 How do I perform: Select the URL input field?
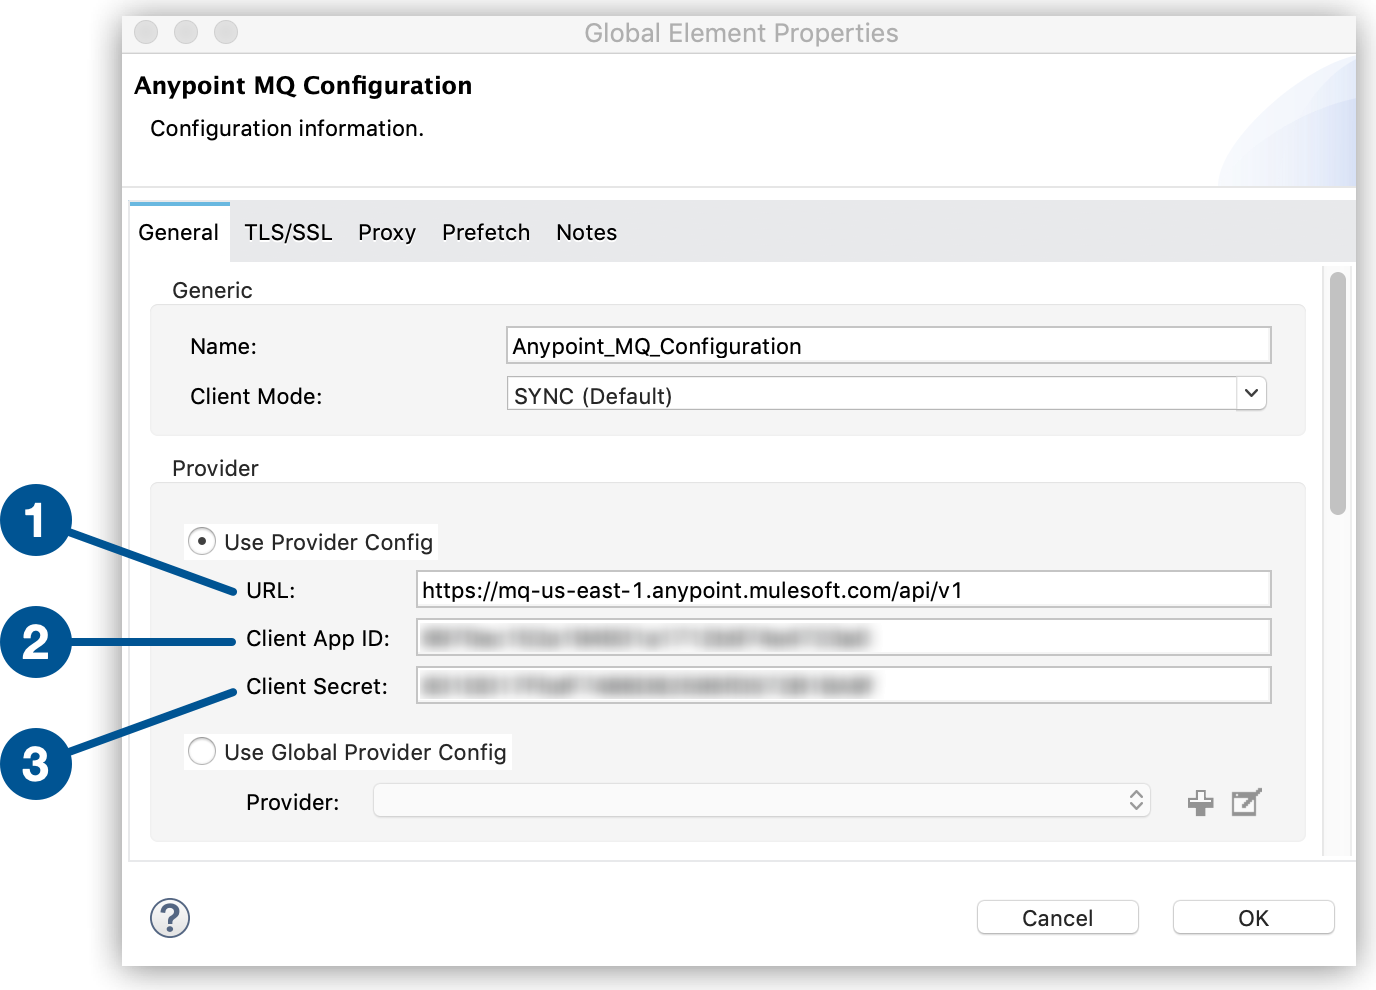point(845,589)
